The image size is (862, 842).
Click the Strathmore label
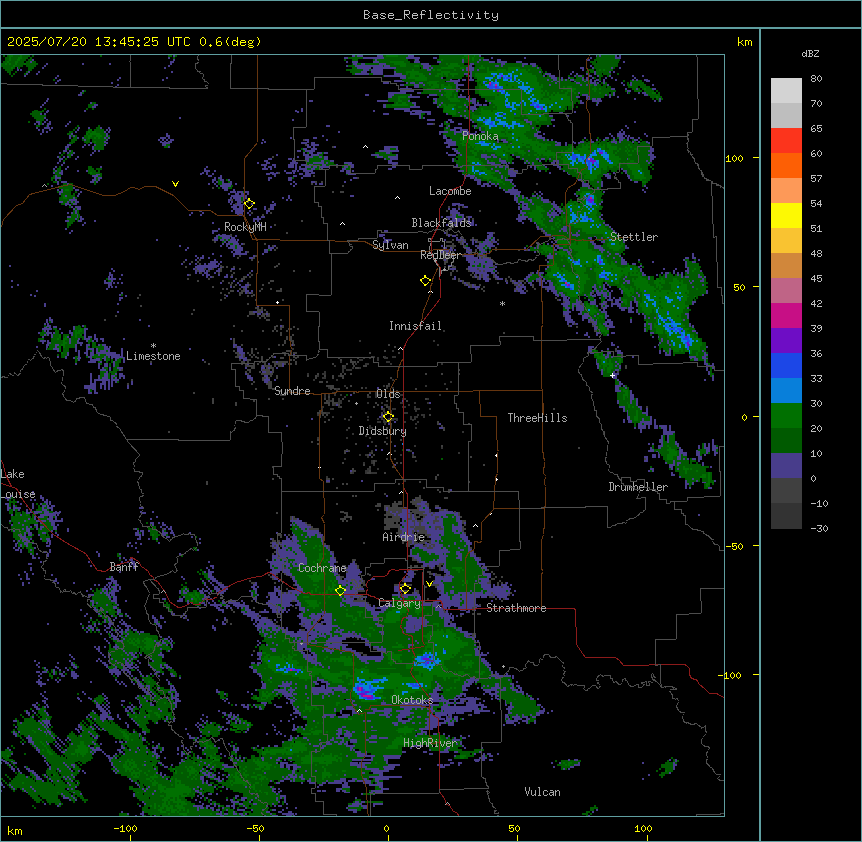[516, 608]
